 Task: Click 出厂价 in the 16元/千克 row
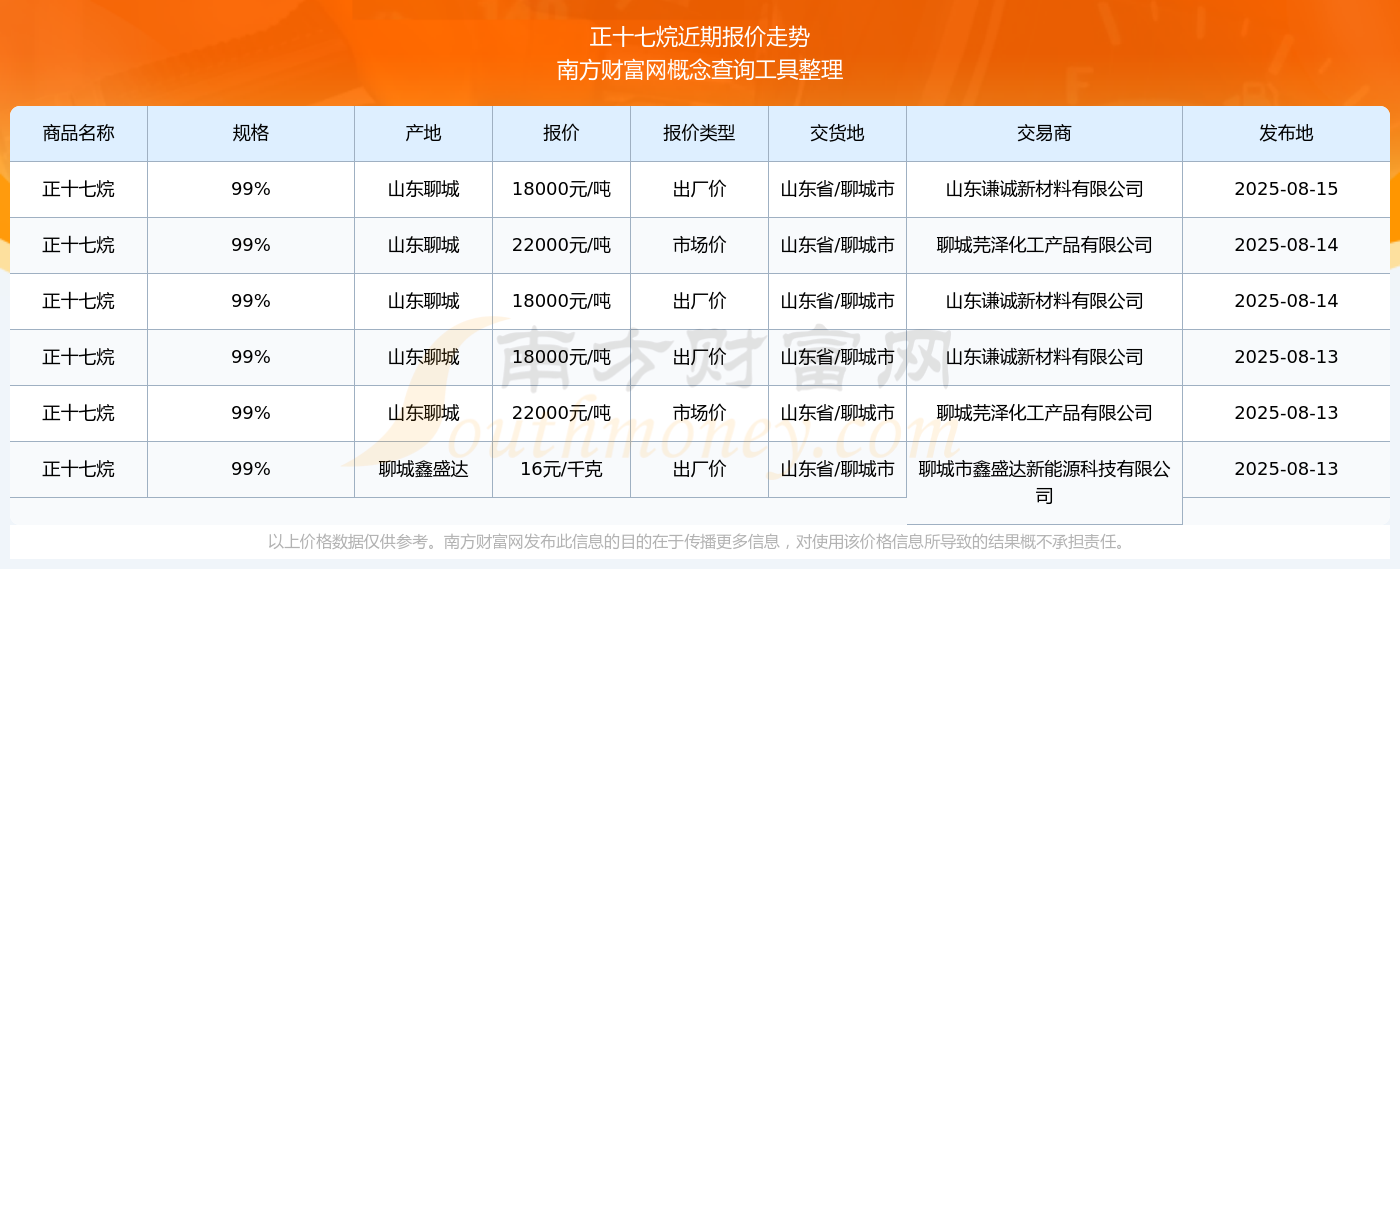point(700,469)
